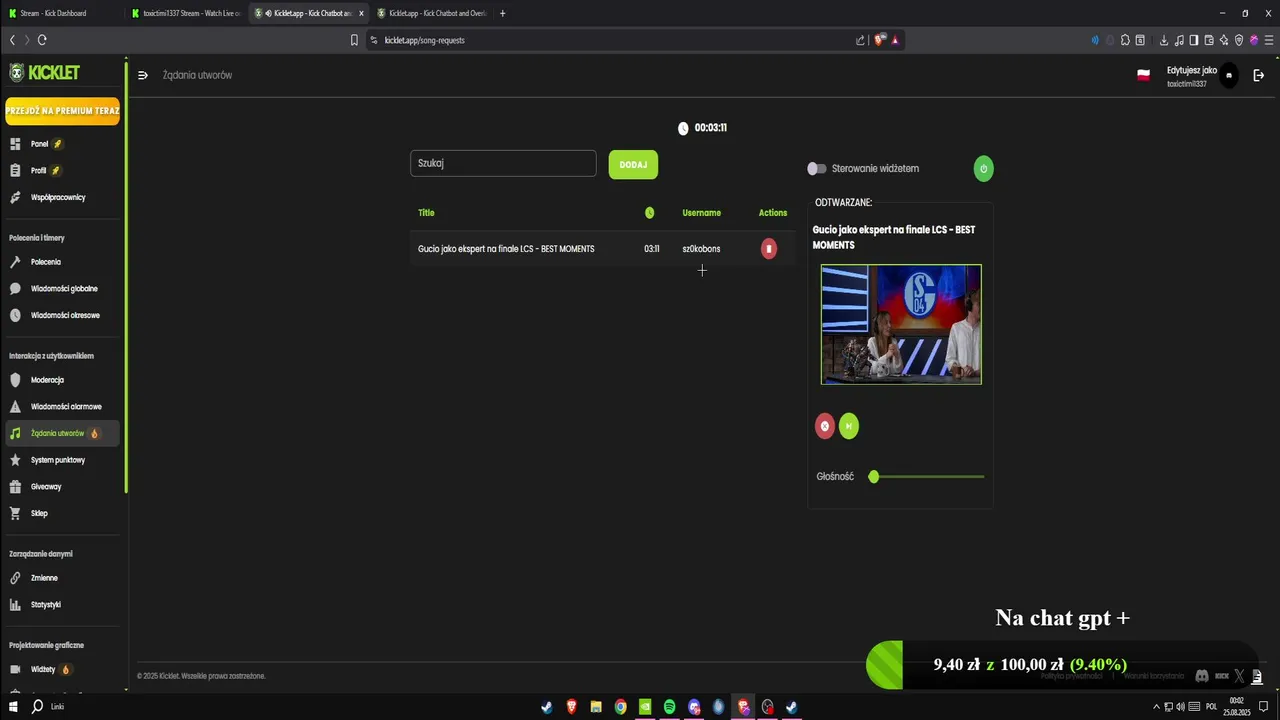1280x720 pixels.
Task: Toggle Sterowanie widżetem switch
Action: click(x=817, y=168)
